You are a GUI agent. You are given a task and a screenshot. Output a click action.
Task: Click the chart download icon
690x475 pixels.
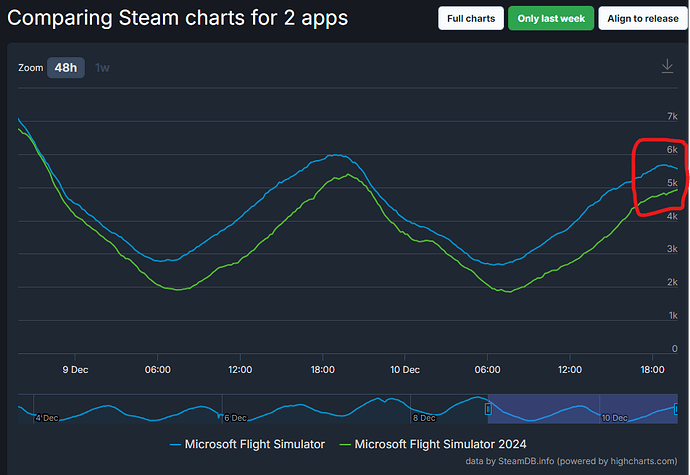pos(667,66)
